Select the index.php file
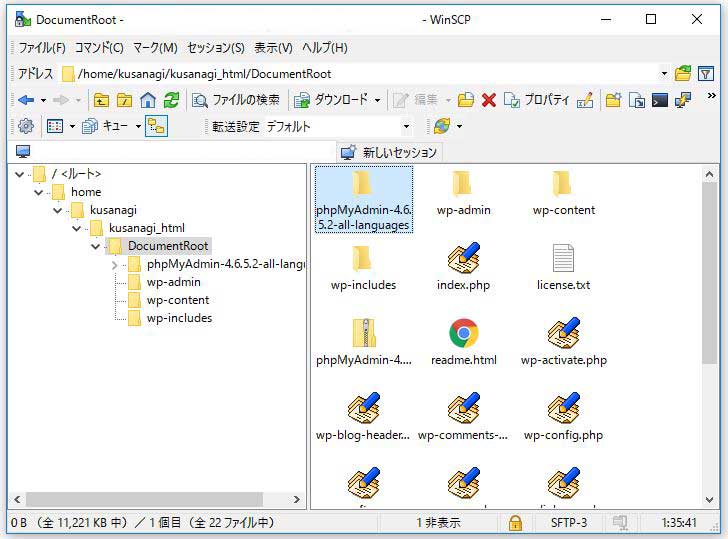 pyautogui.click(x=463, y=266)
